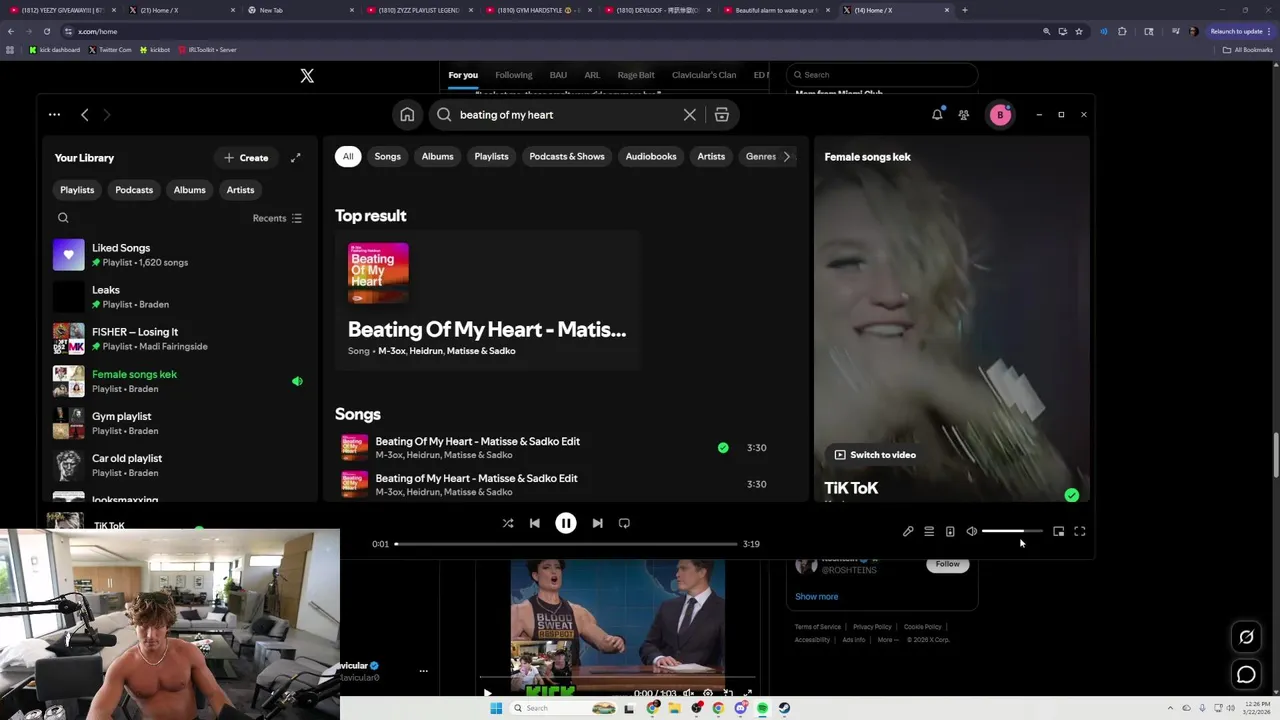This screenshot has width=1280, height=720.
Task: Open Connect to a device icon
Action: tap(950, 532)
